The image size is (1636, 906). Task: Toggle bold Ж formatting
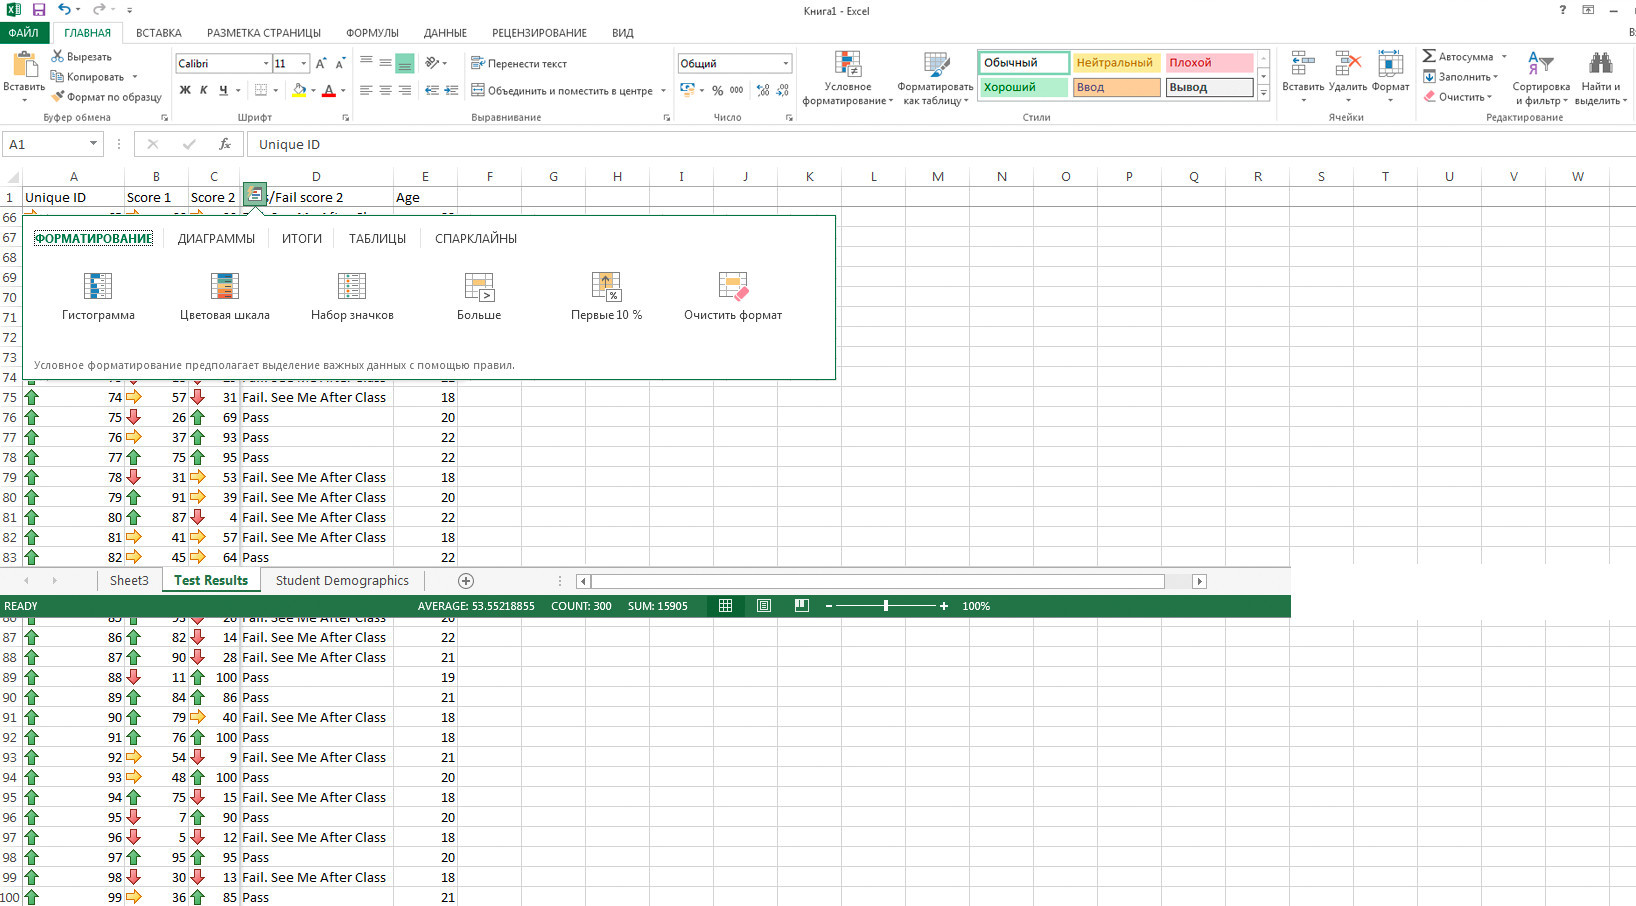click(185, 90)
